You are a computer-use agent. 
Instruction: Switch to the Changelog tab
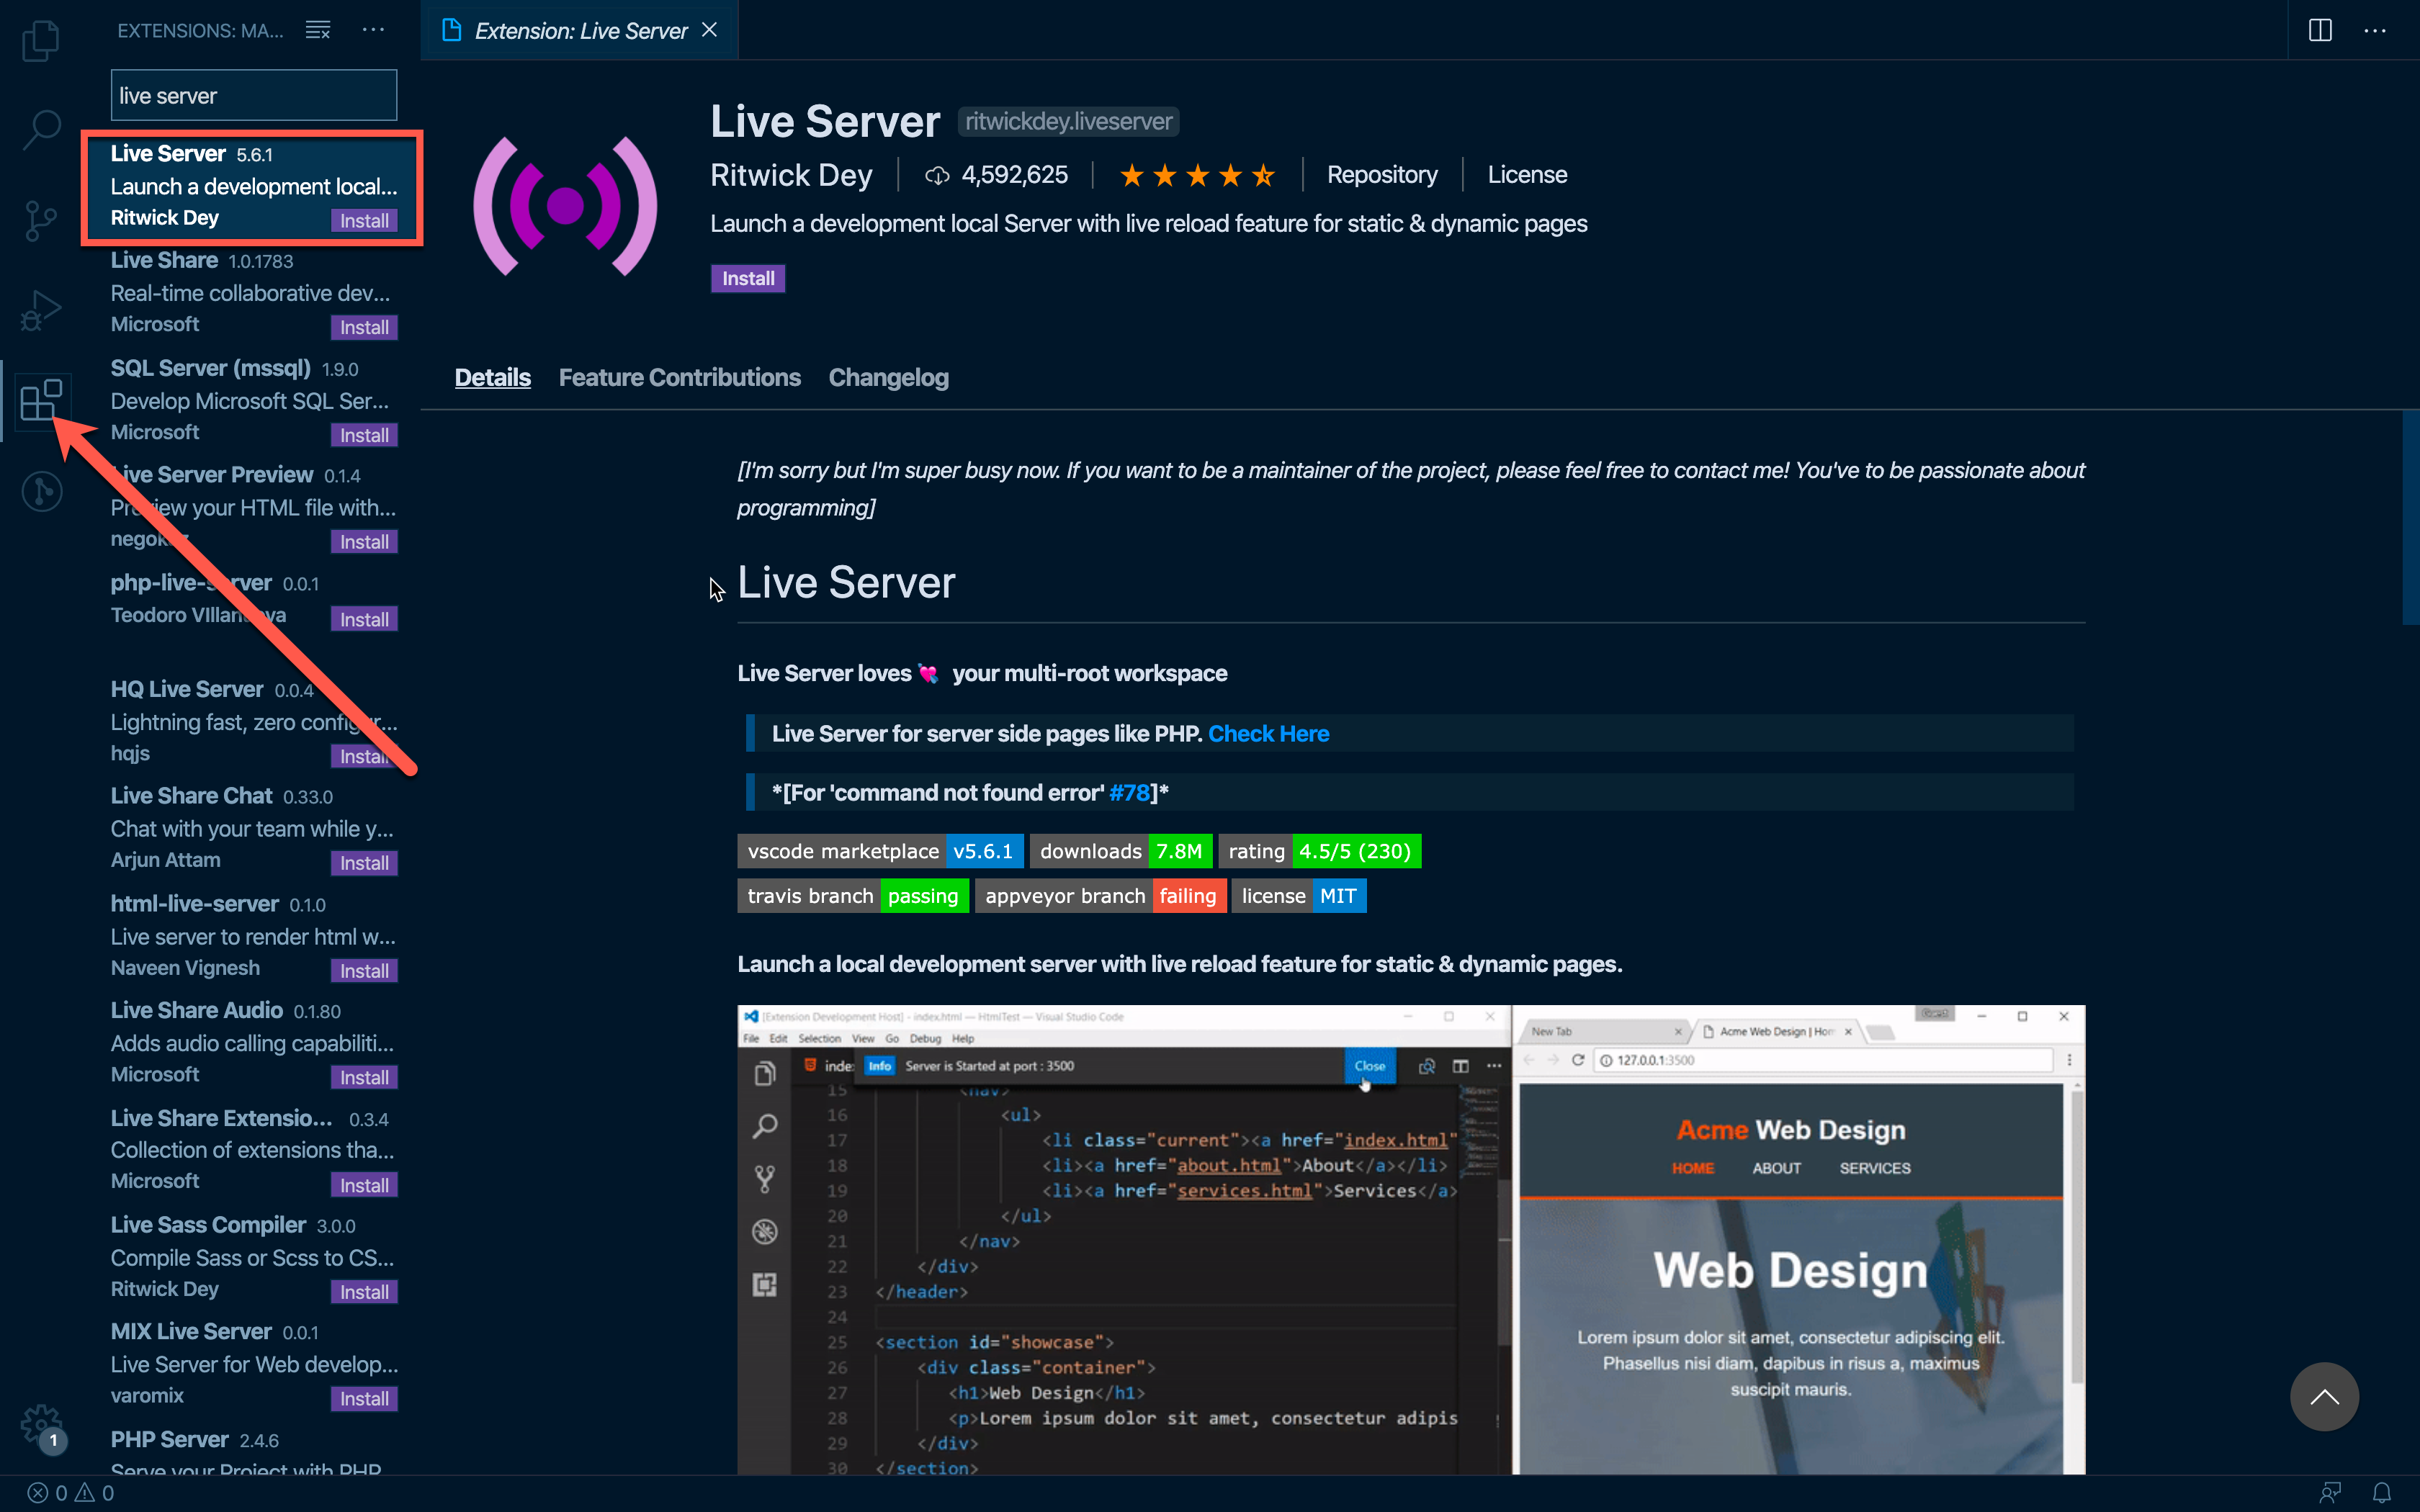(889, 377)
